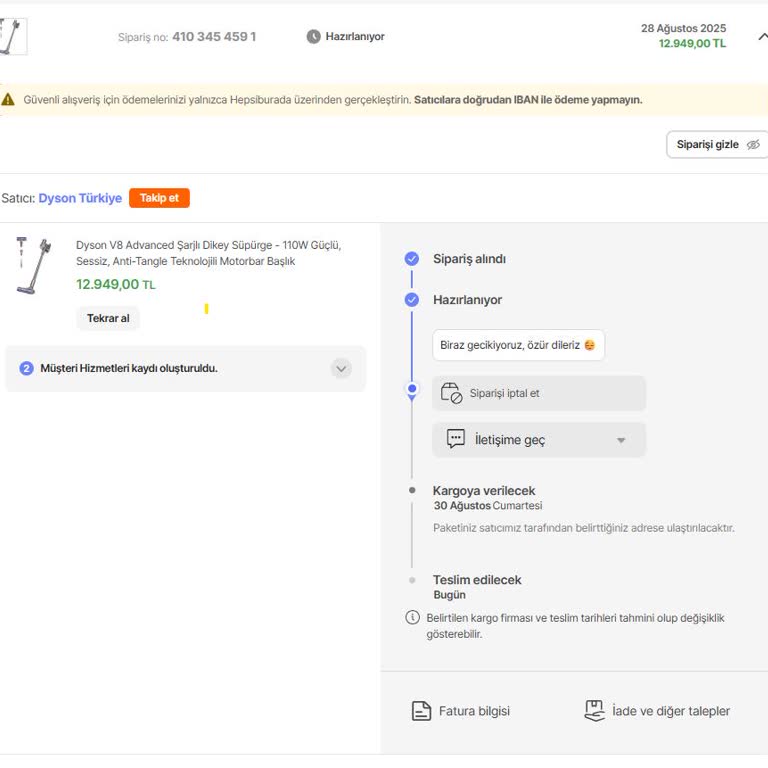This screenshot has width=768, height=768.
Task: Click the clock icon beside Hazırlanıyor
Action: coord(313,37)
